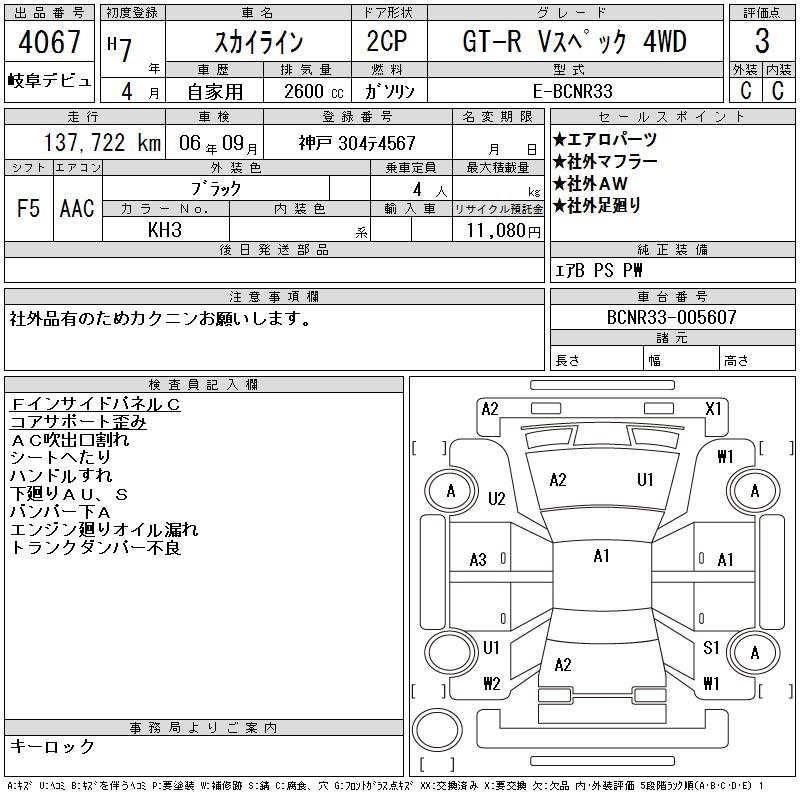Select the inspector note エンジン廻りオイル漏れ
Viewport: 800px width, 800px height.
[104, 530]
